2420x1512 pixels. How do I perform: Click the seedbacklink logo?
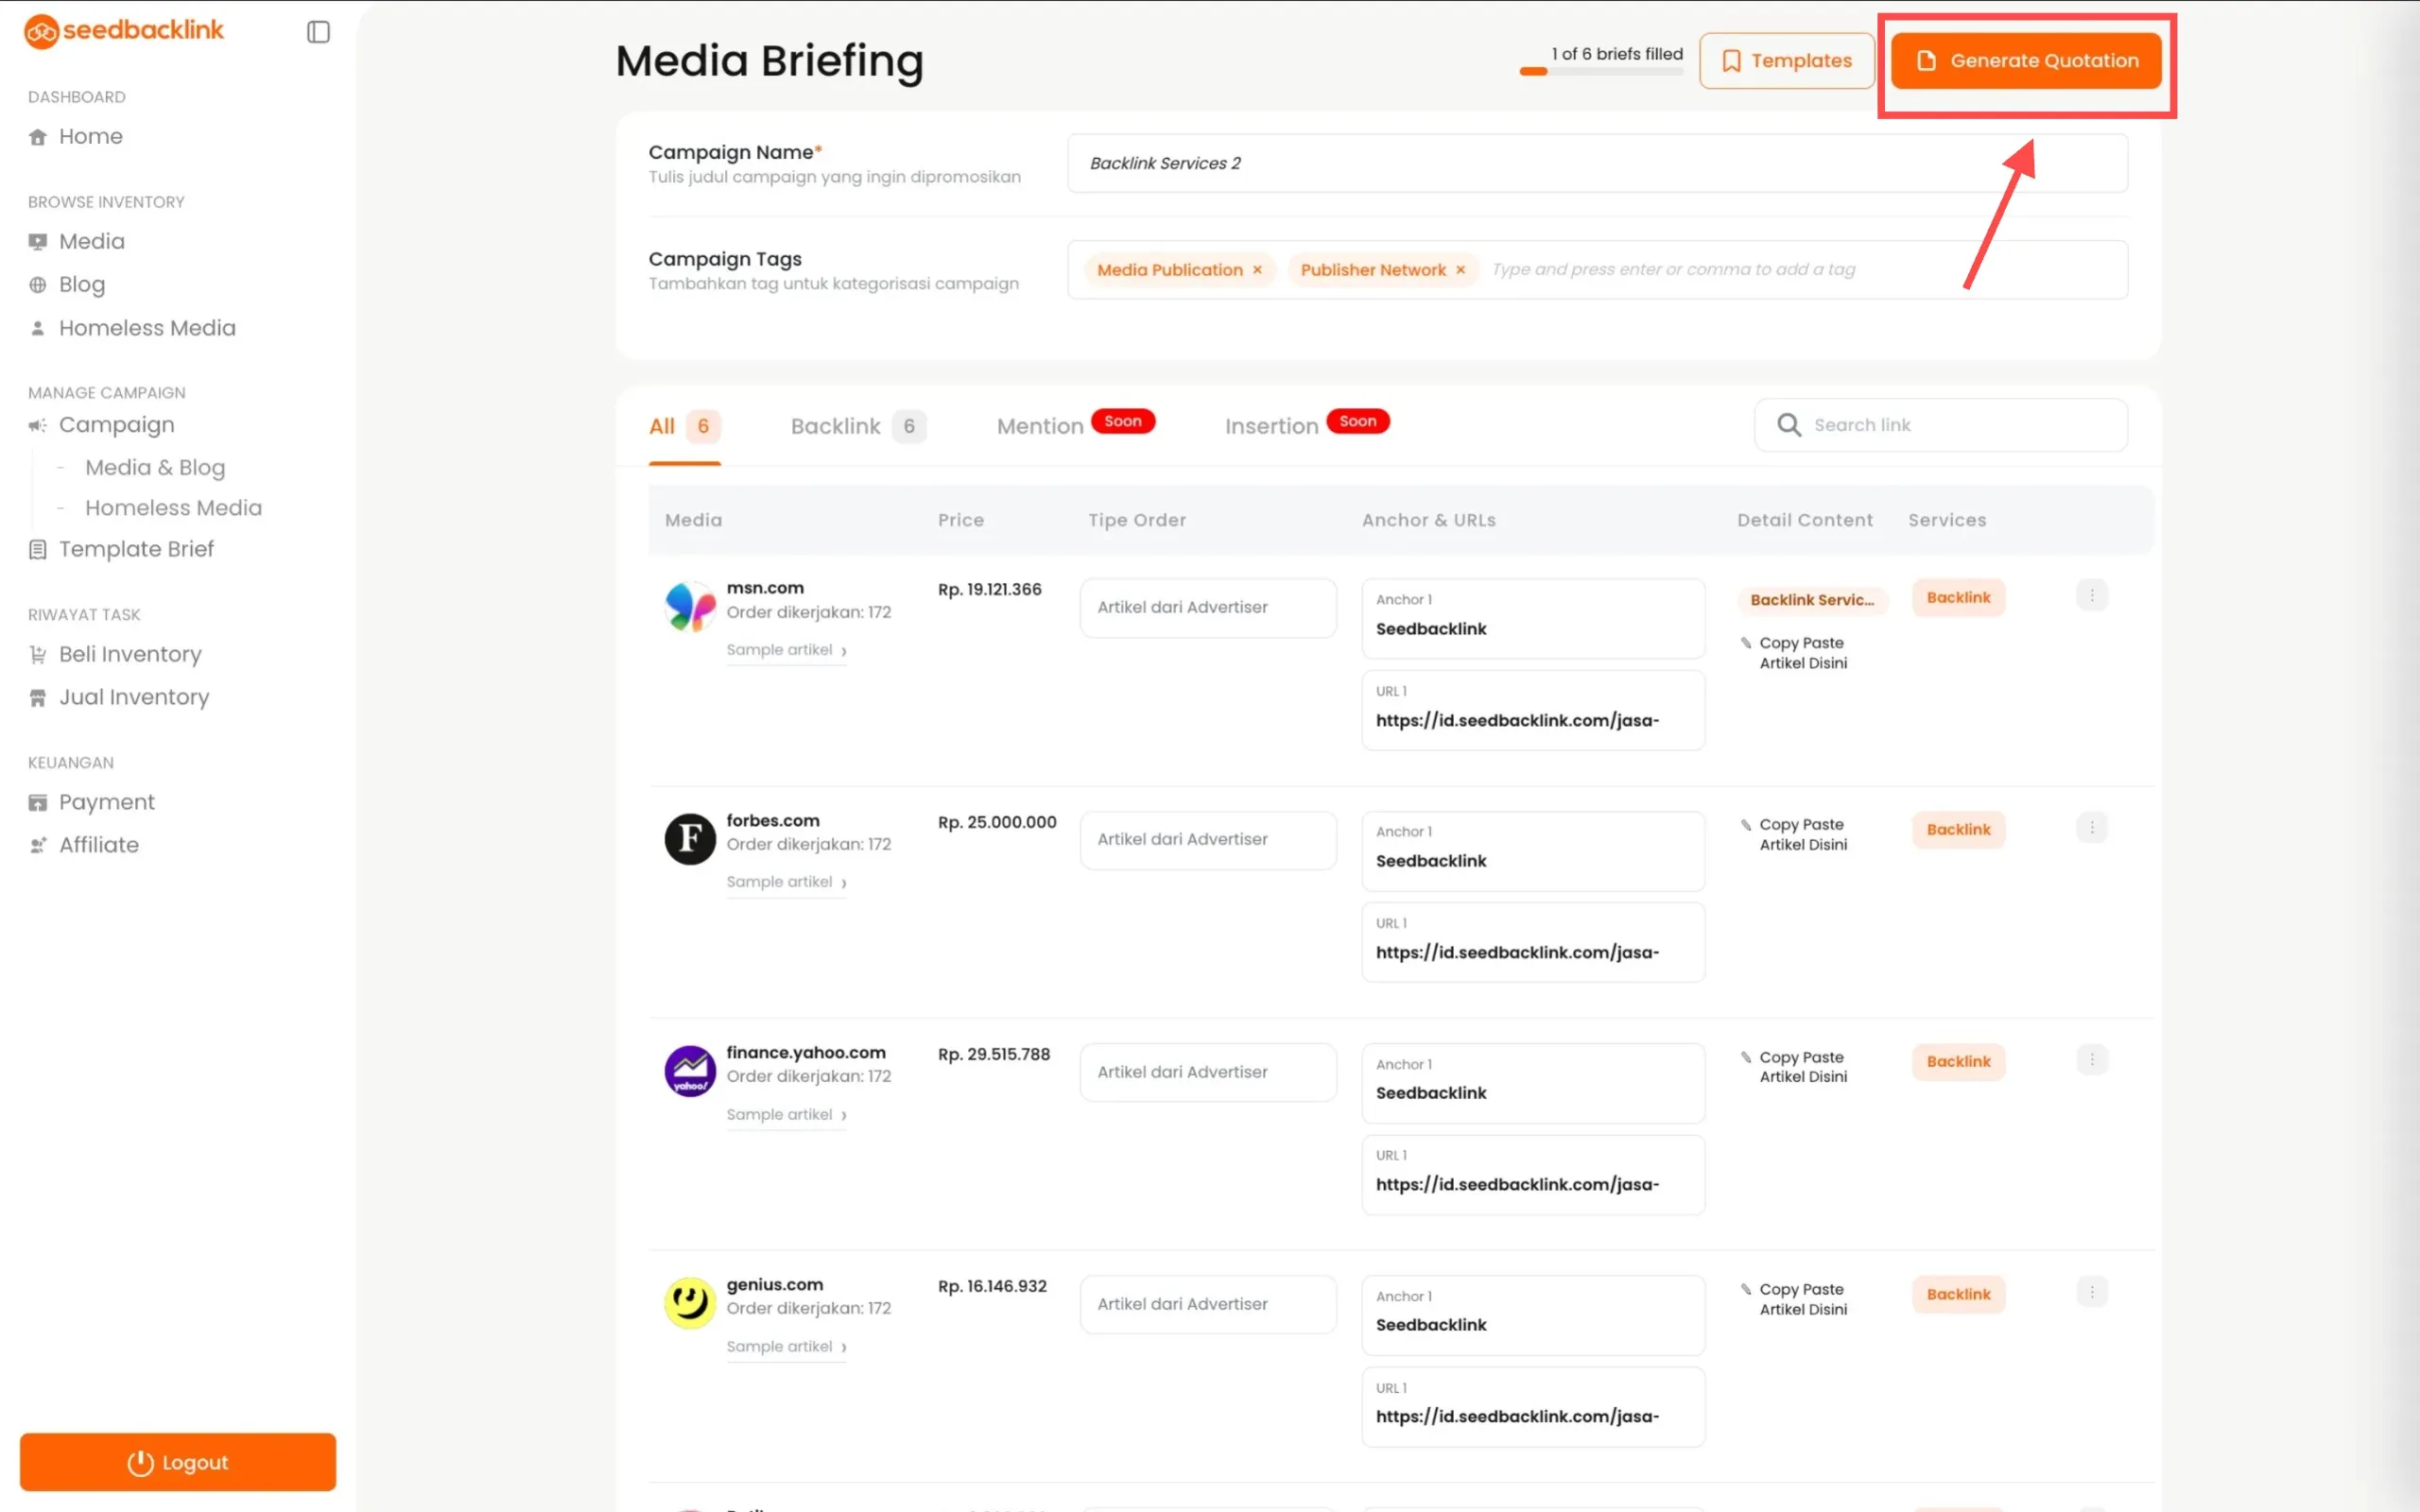(124, 31)
